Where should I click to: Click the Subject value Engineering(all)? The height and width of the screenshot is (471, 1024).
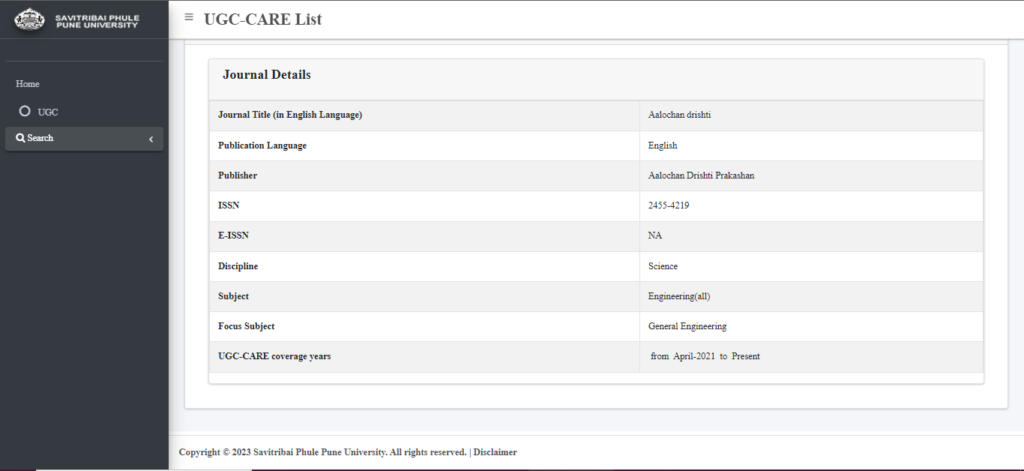point(679,297)
